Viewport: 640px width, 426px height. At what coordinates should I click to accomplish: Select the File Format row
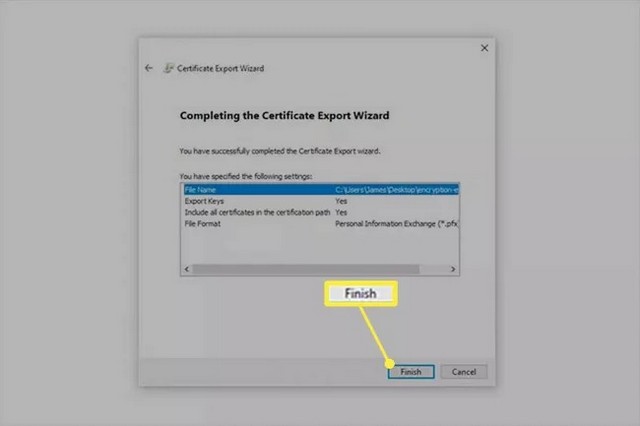(x=320, y=224)
